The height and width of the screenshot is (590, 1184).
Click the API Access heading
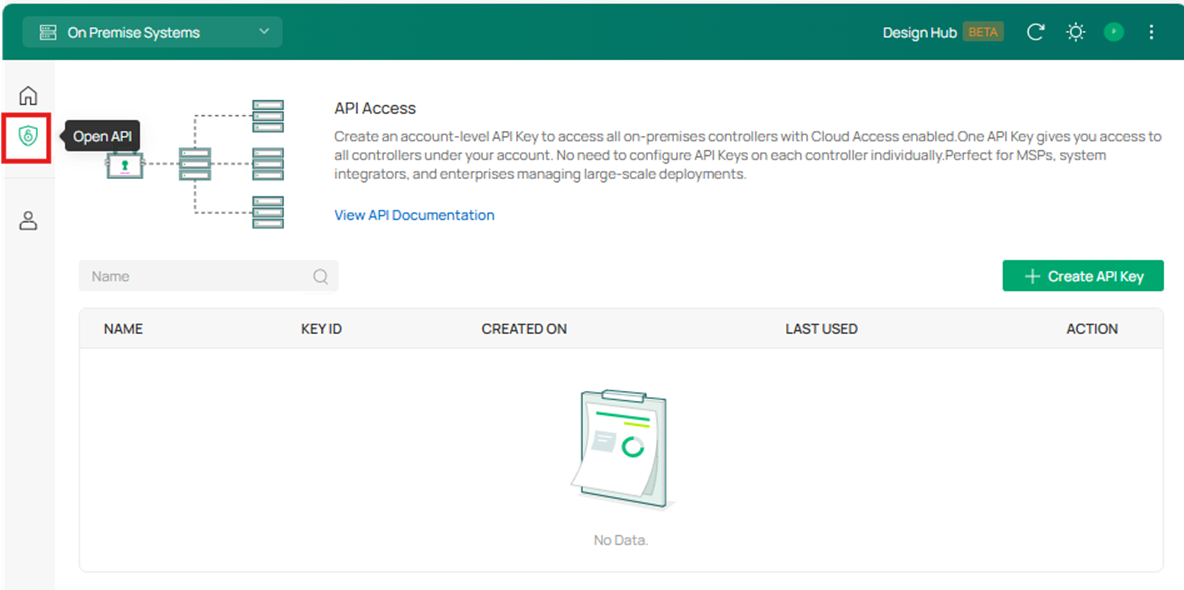[x=375, y=108]
